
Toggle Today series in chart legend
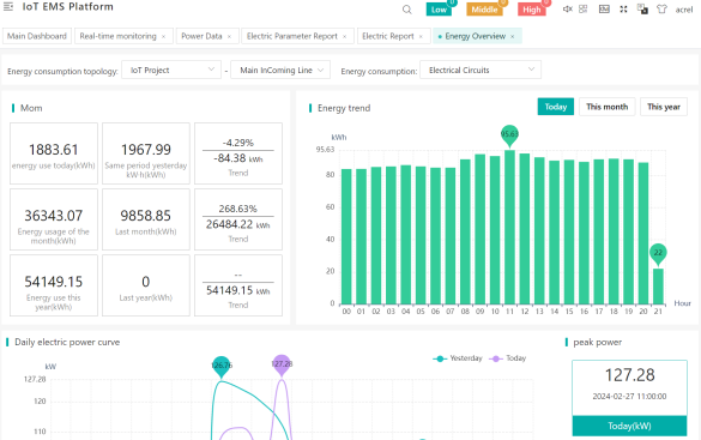(513, 358)
